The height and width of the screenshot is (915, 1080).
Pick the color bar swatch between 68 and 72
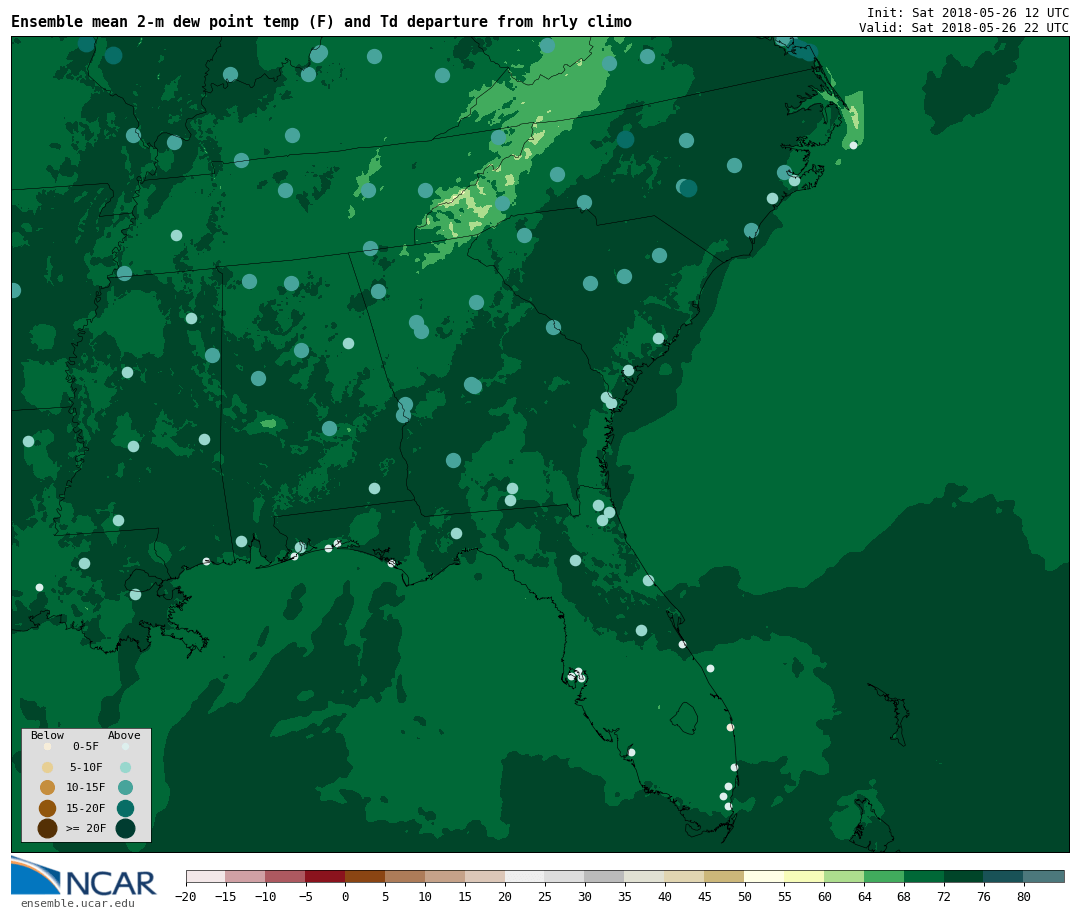point(925,876)
